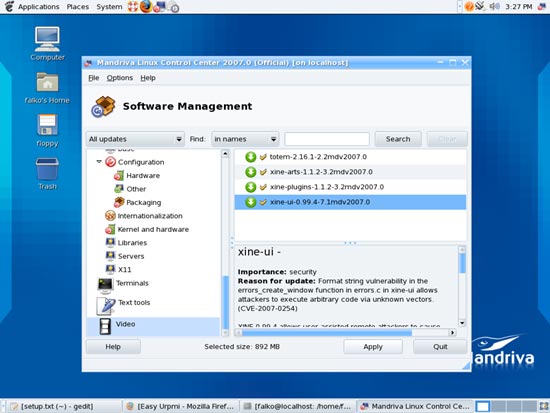Select the Text tools category row
The width and height of the screenshot is (550, 413).
[x=153, y=306]
